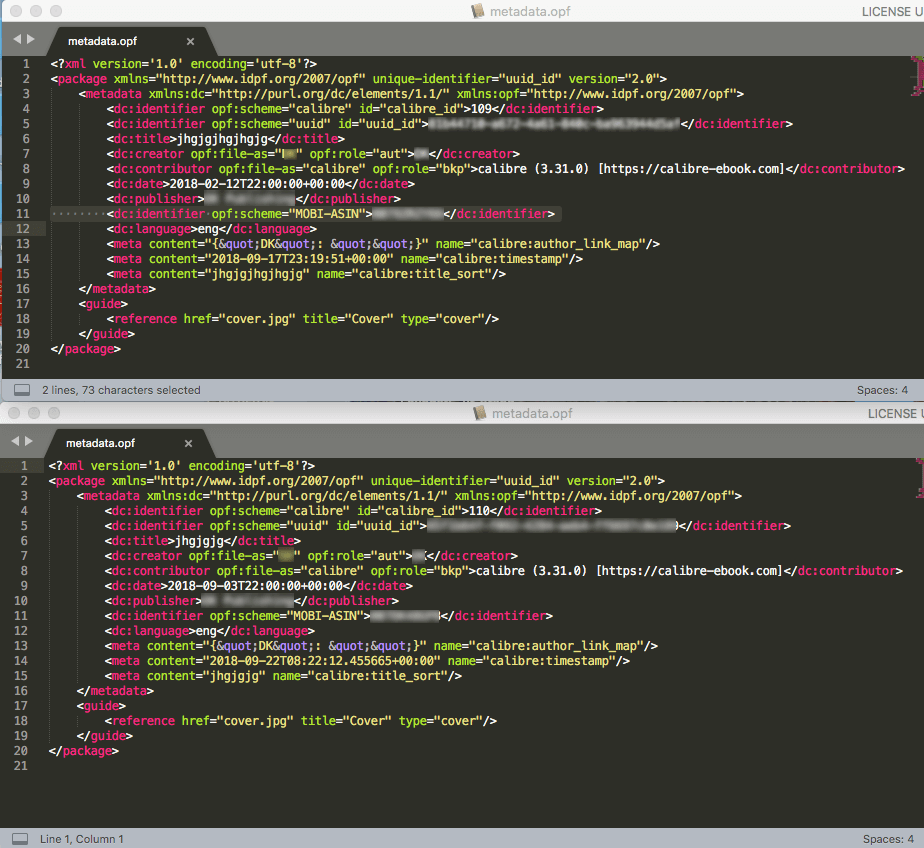Click closing </package> tag in bottom window

click(x=84, y=750)
